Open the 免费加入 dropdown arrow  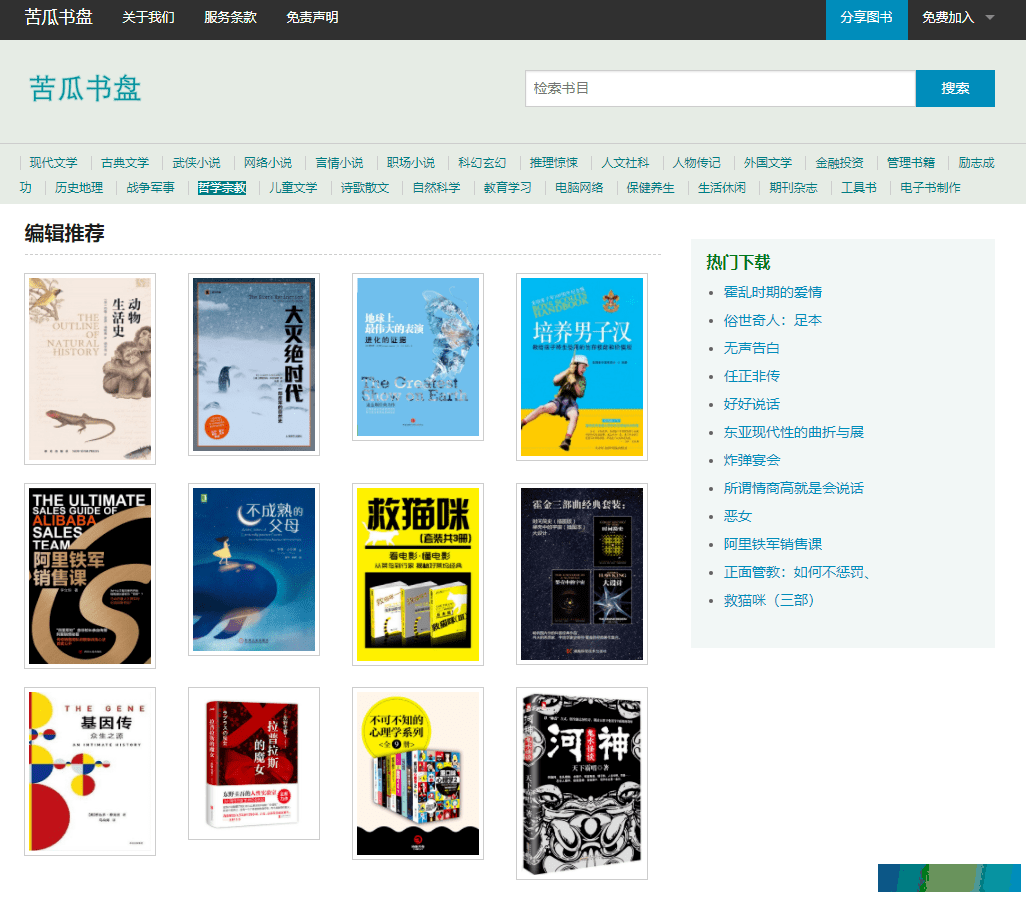(x=989, y=18)
